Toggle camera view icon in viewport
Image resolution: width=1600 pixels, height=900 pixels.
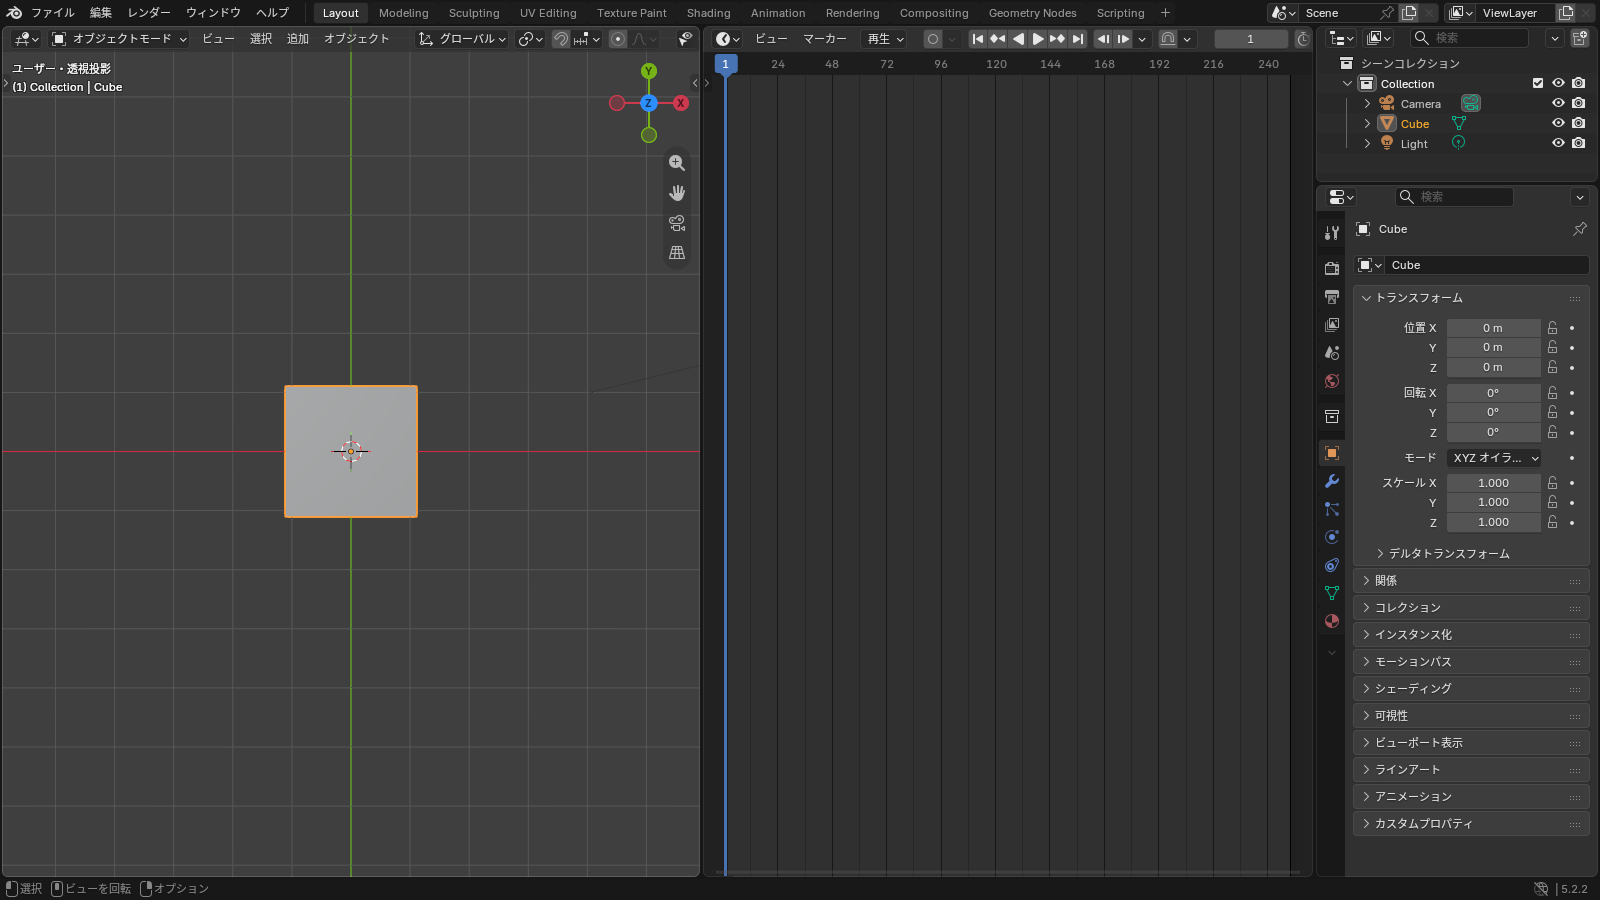(677, 223)
